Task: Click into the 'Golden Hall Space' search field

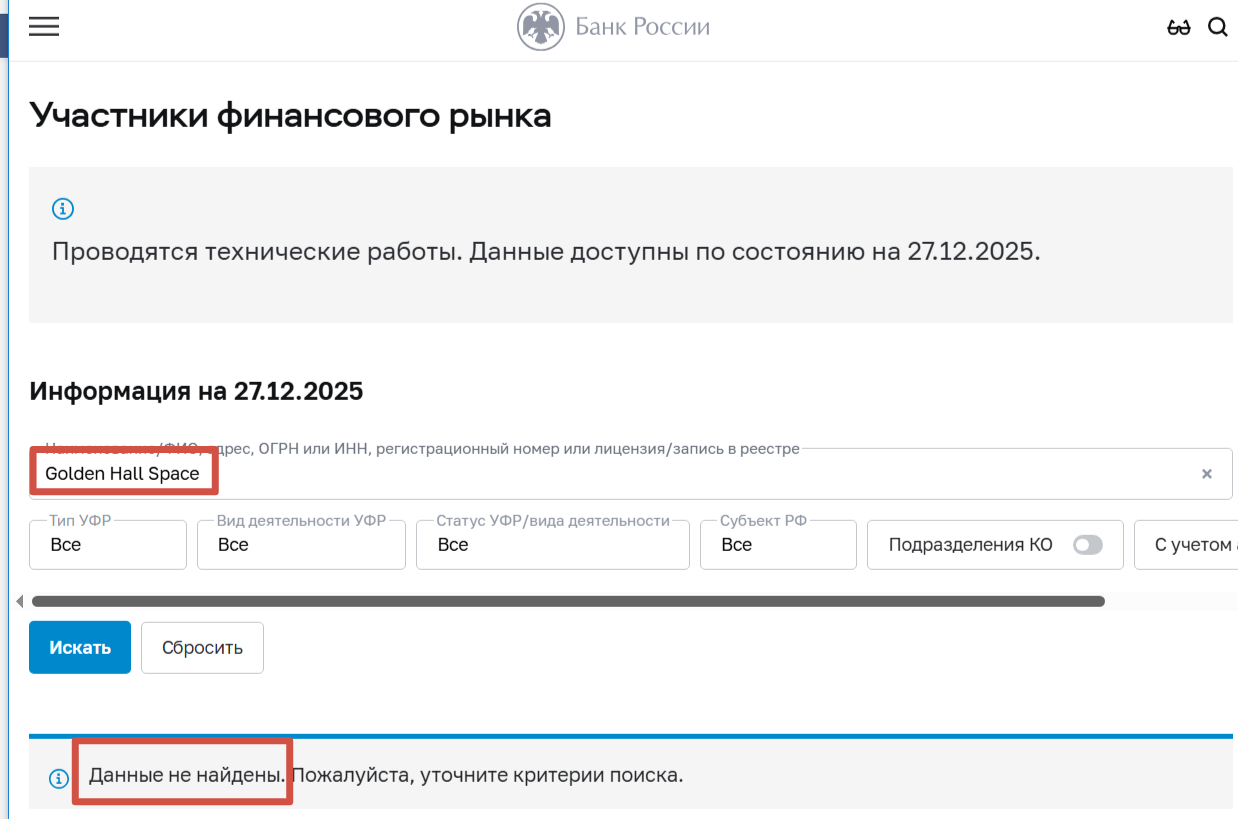Action: [630, 474]
